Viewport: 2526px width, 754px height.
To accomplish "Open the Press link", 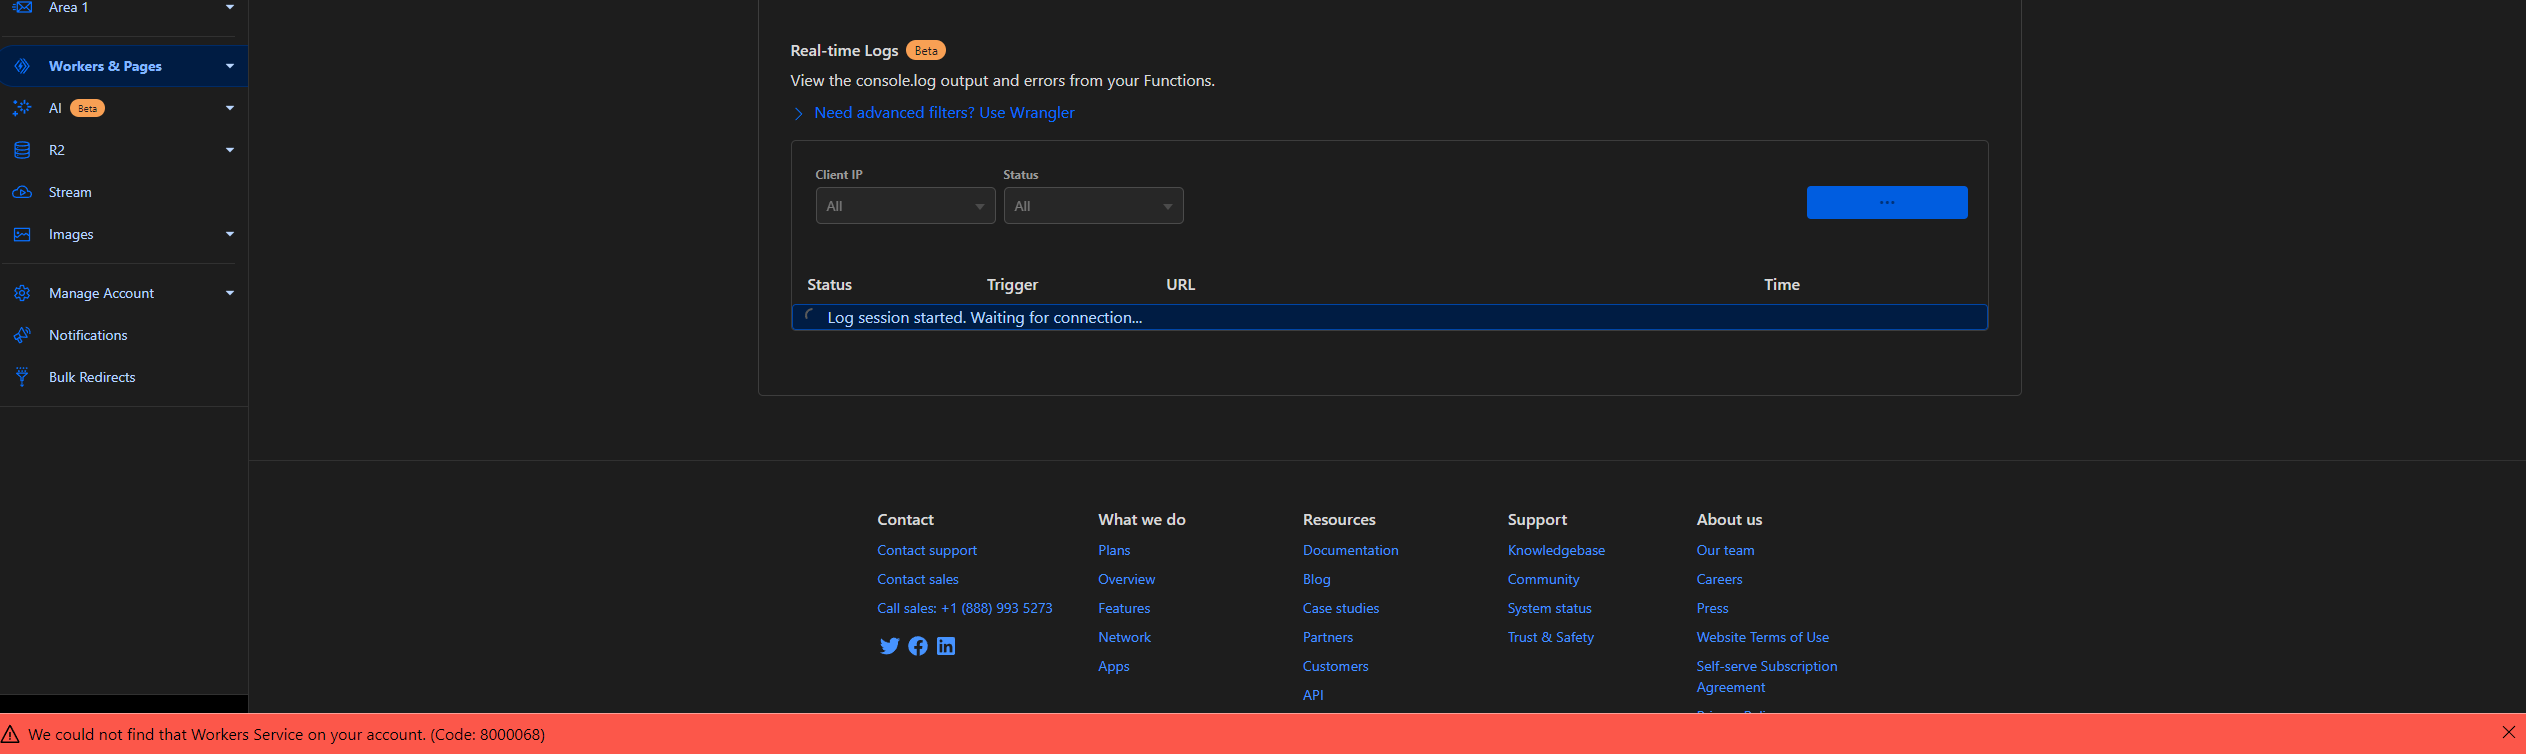I will click(x=1712, y=608).
